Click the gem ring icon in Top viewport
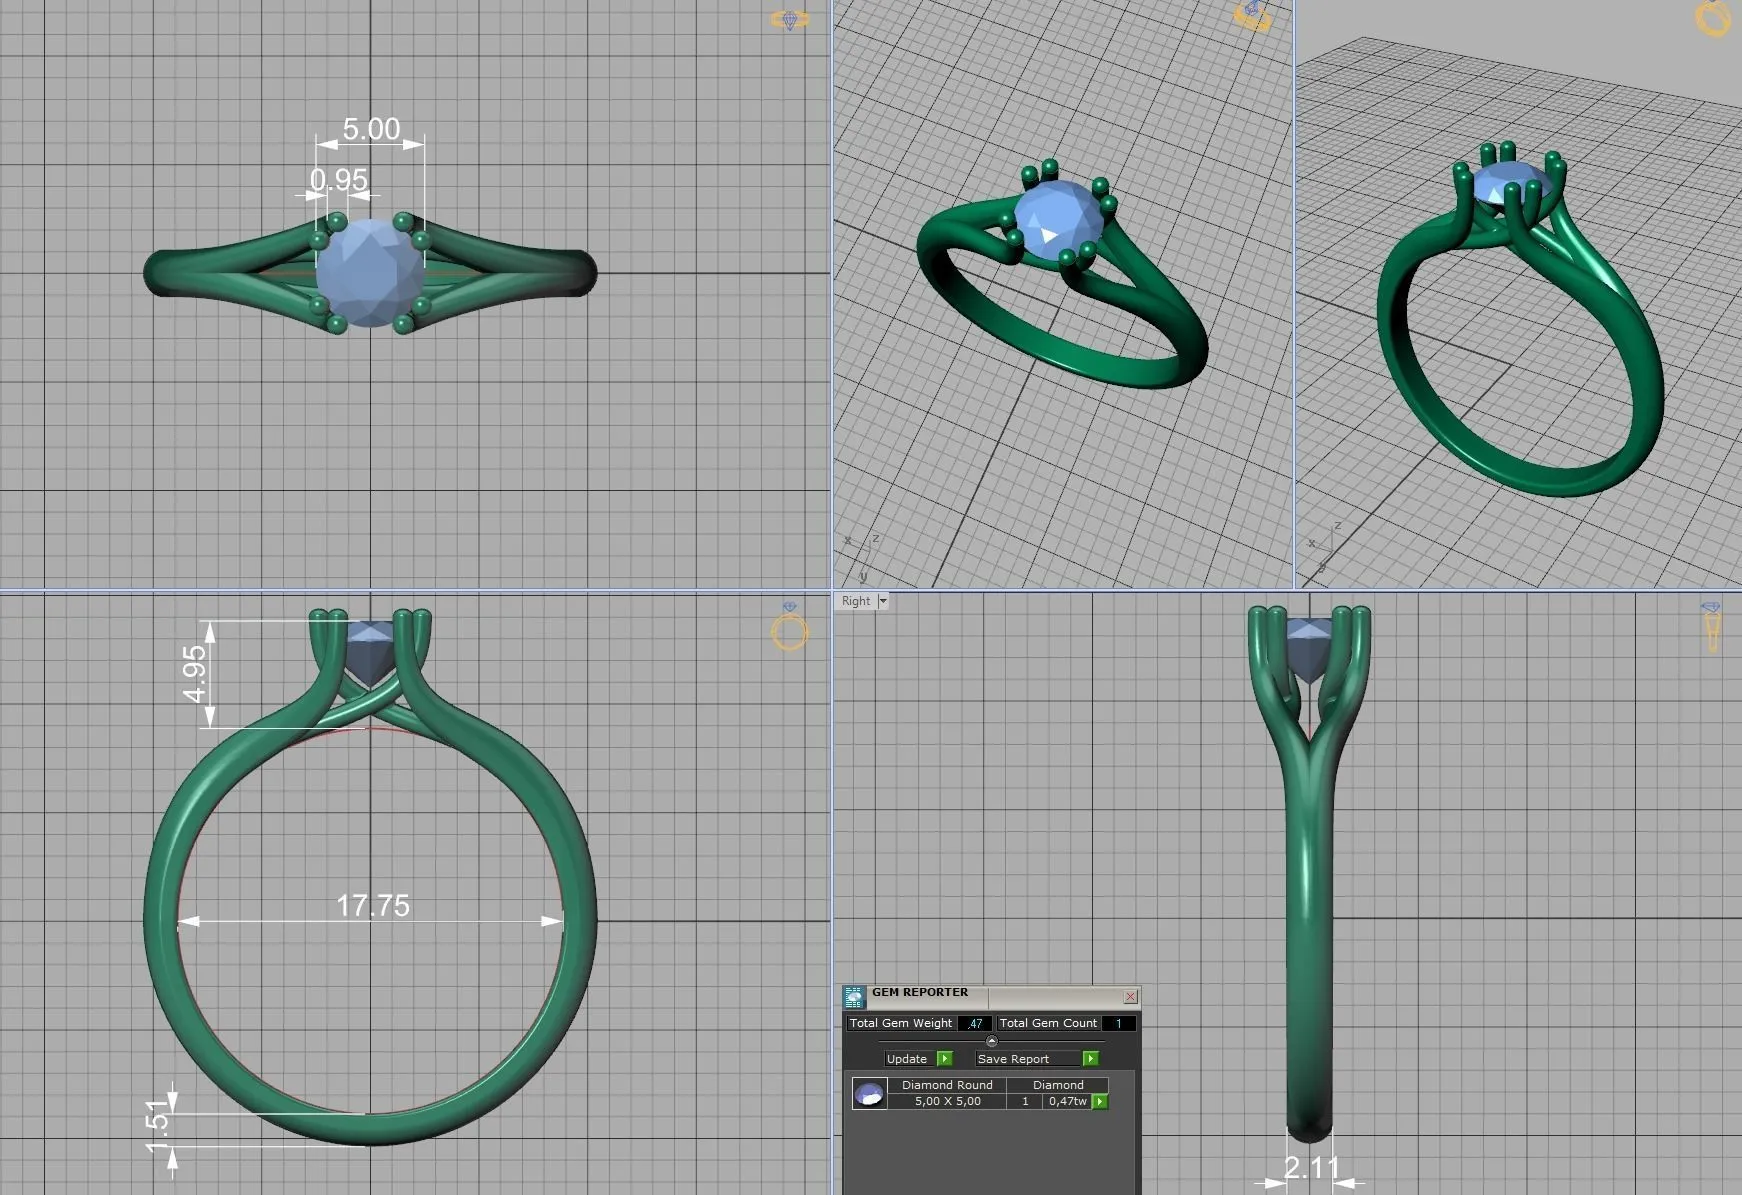Image resolution: width=1742 pixels, height=1195 pixels. pos(789,20)
